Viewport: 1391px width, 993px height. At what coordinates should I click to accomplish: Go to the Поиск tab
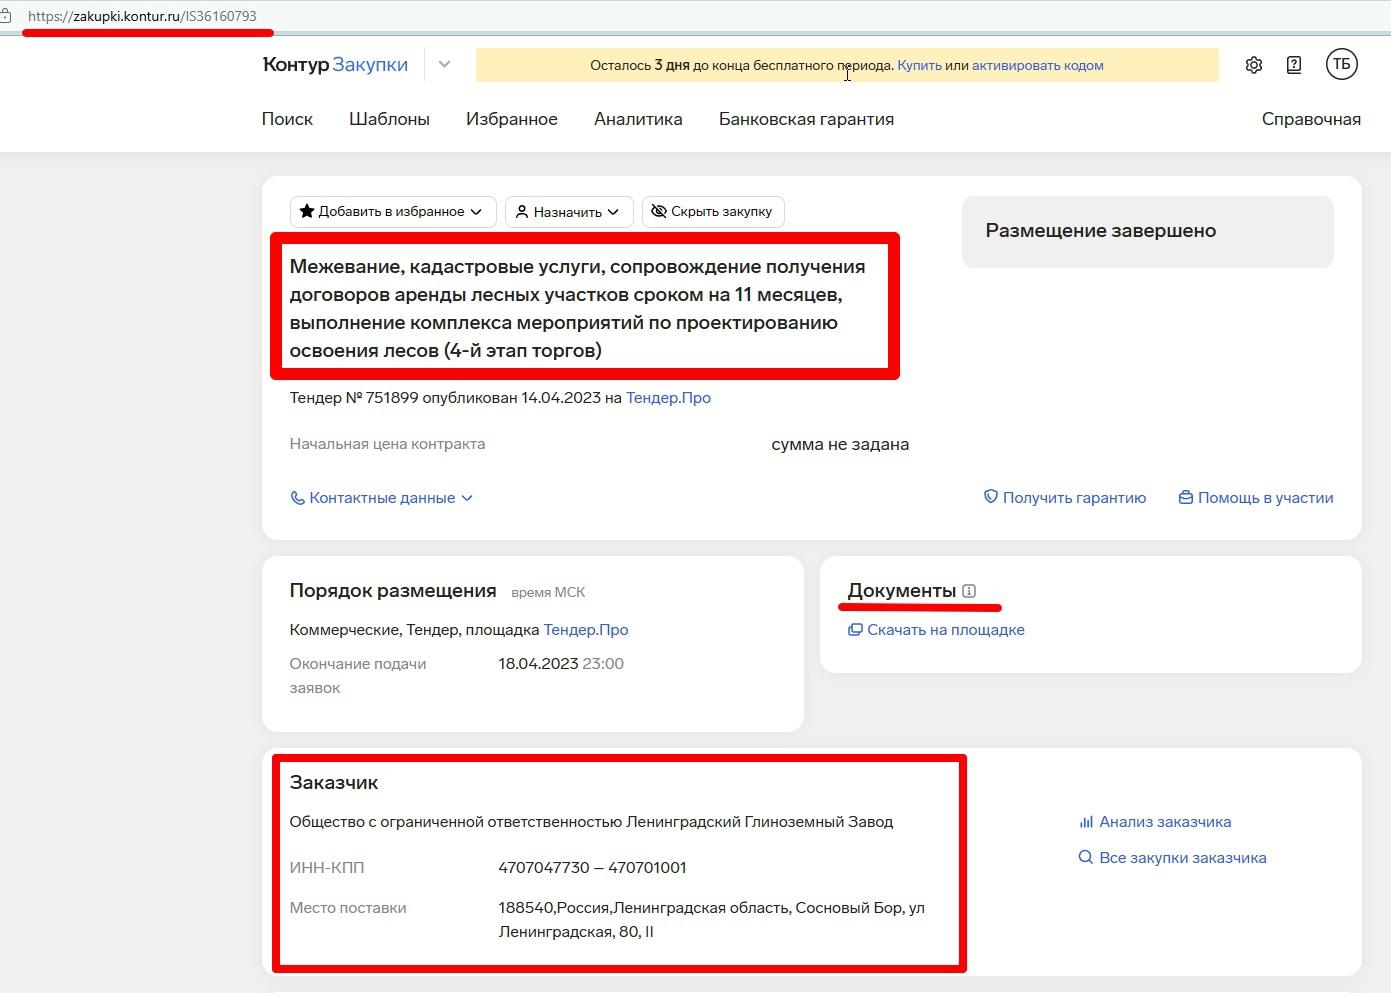(x=287, y=119)
